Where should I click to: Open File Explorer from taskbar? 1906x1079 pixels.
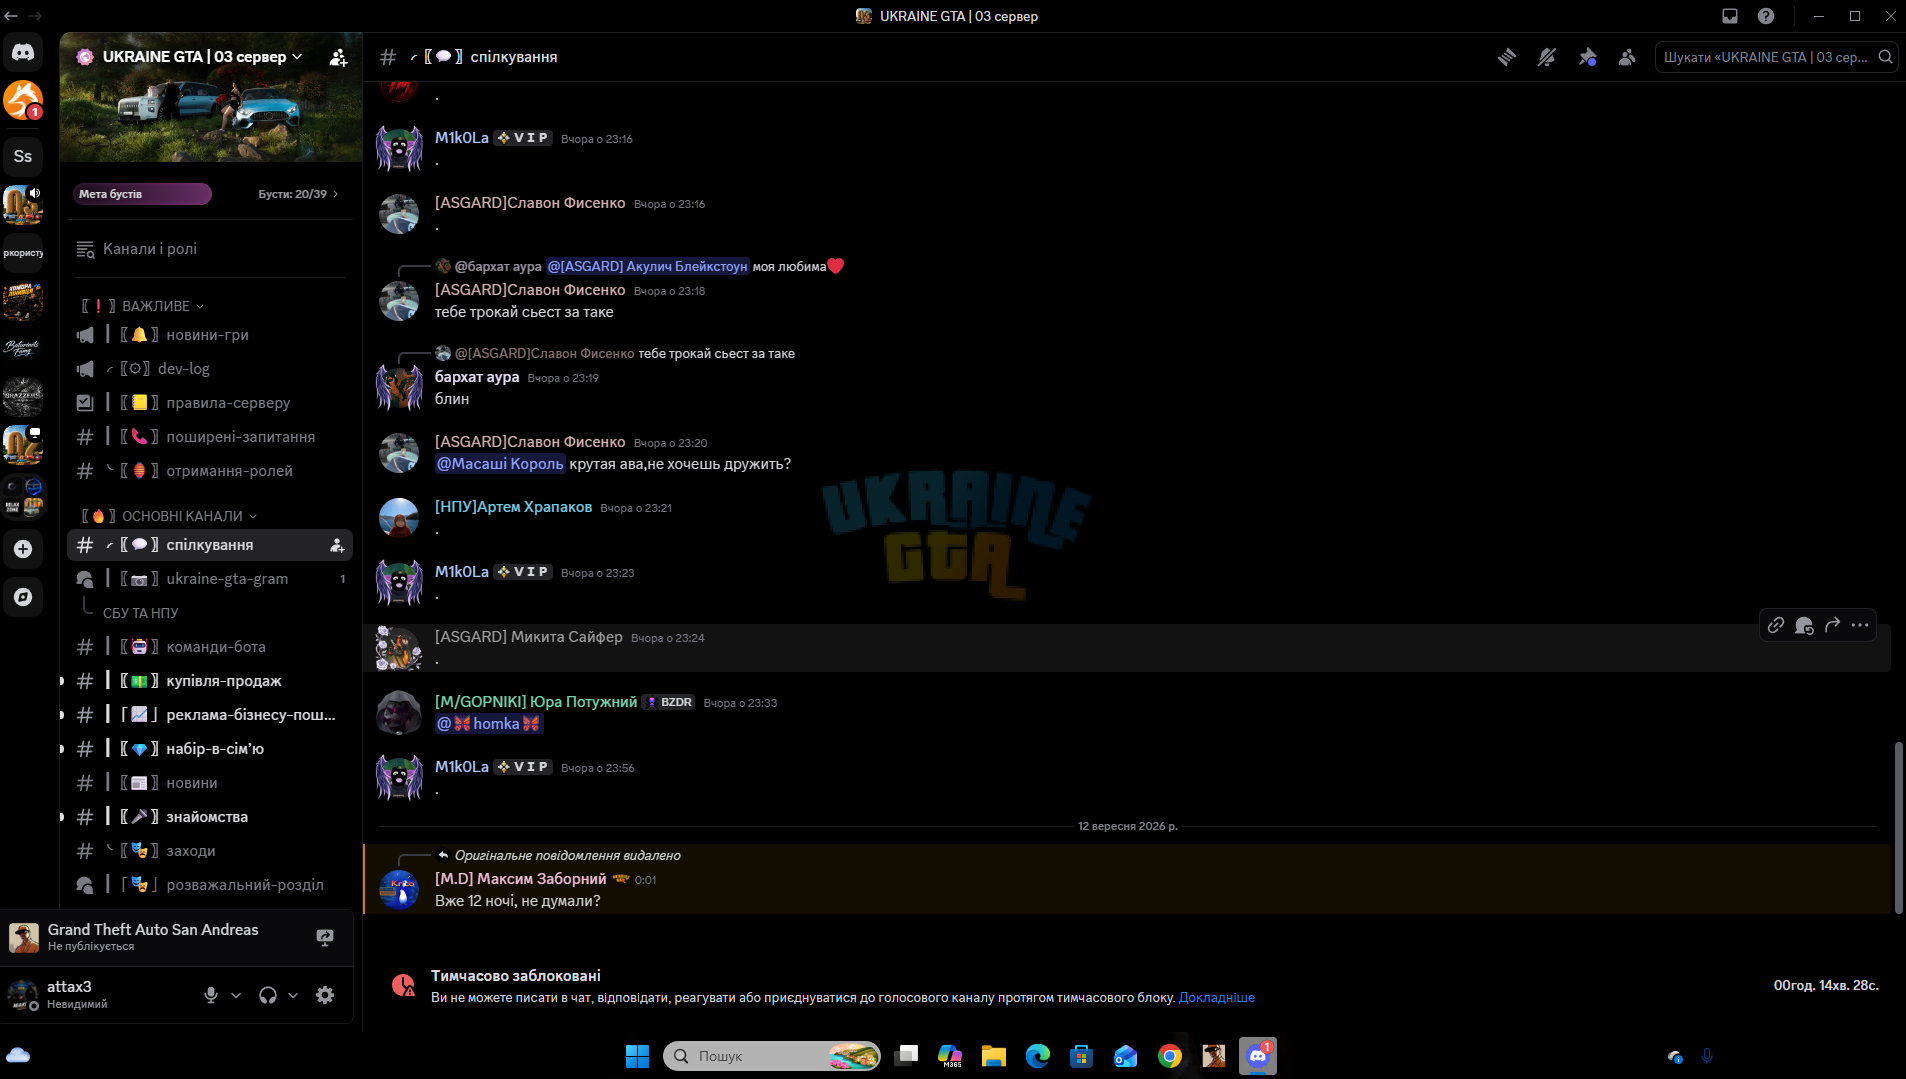click(x=993, y=1056)
